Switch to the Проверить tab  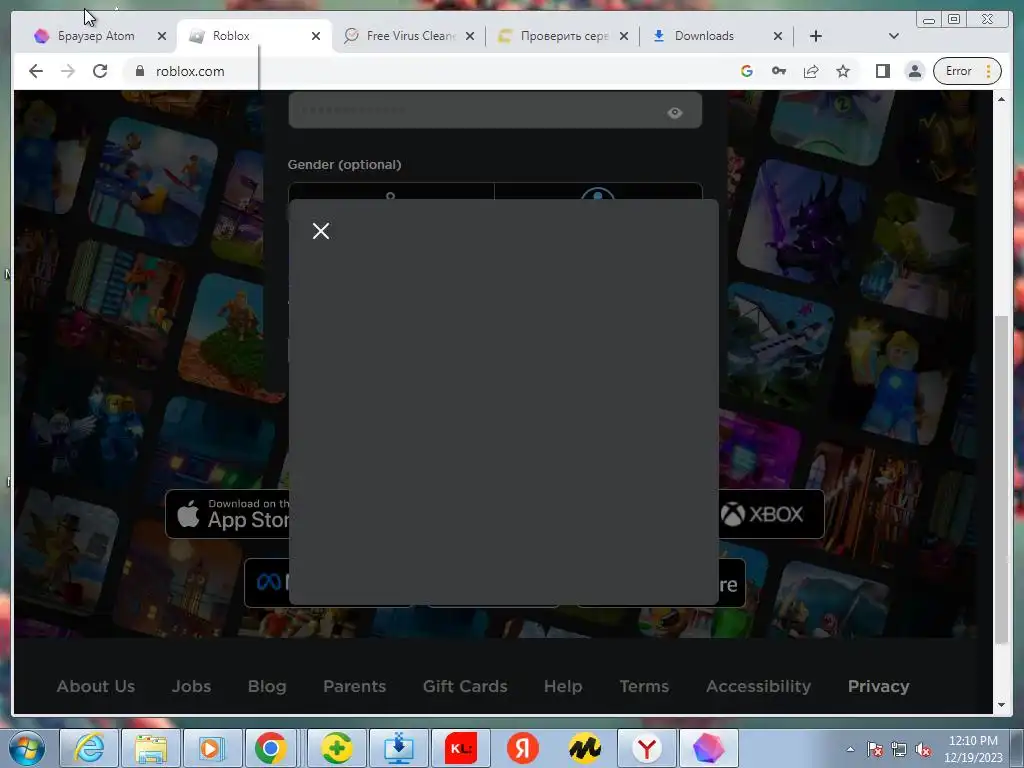click(564, 36)
